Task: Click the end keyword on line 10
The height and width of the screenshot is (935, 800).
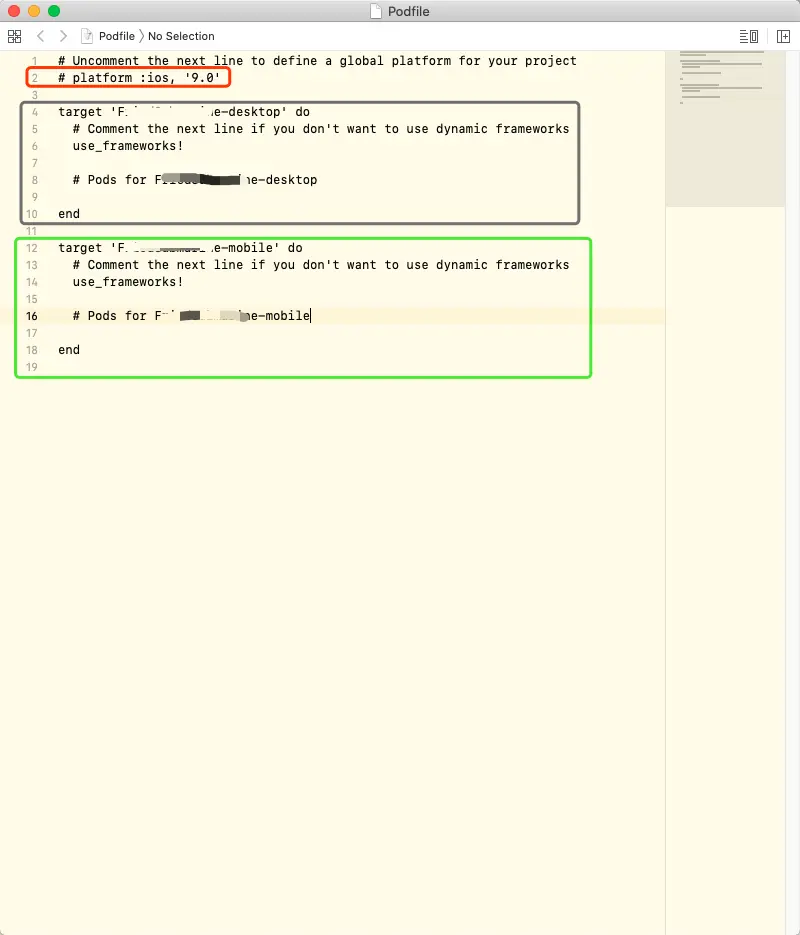Action: [69, 213]
